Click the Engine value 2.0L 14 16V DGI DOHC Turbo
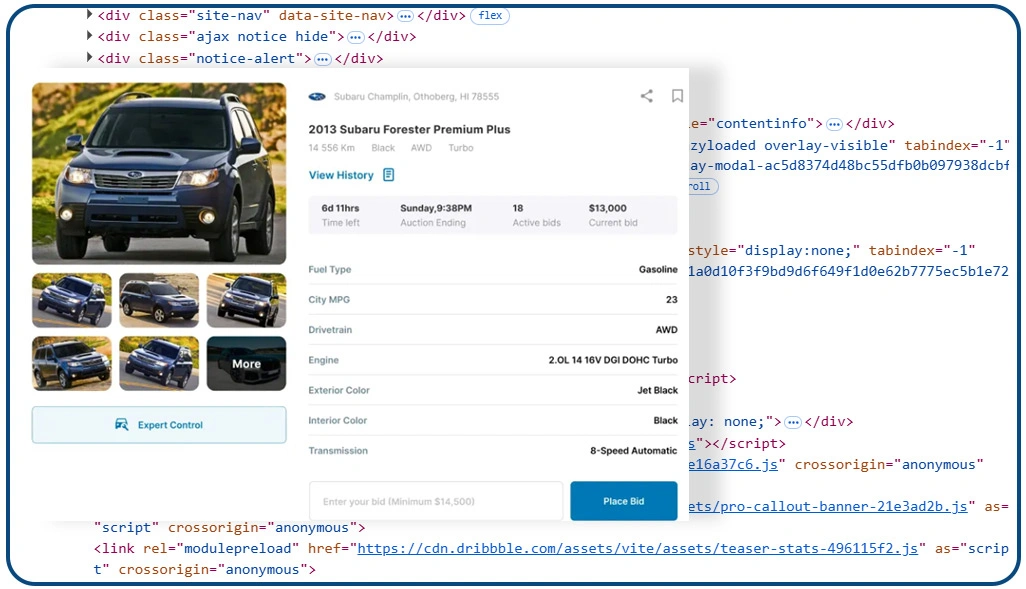This screenshot has width=1026, height=589. 613,360
